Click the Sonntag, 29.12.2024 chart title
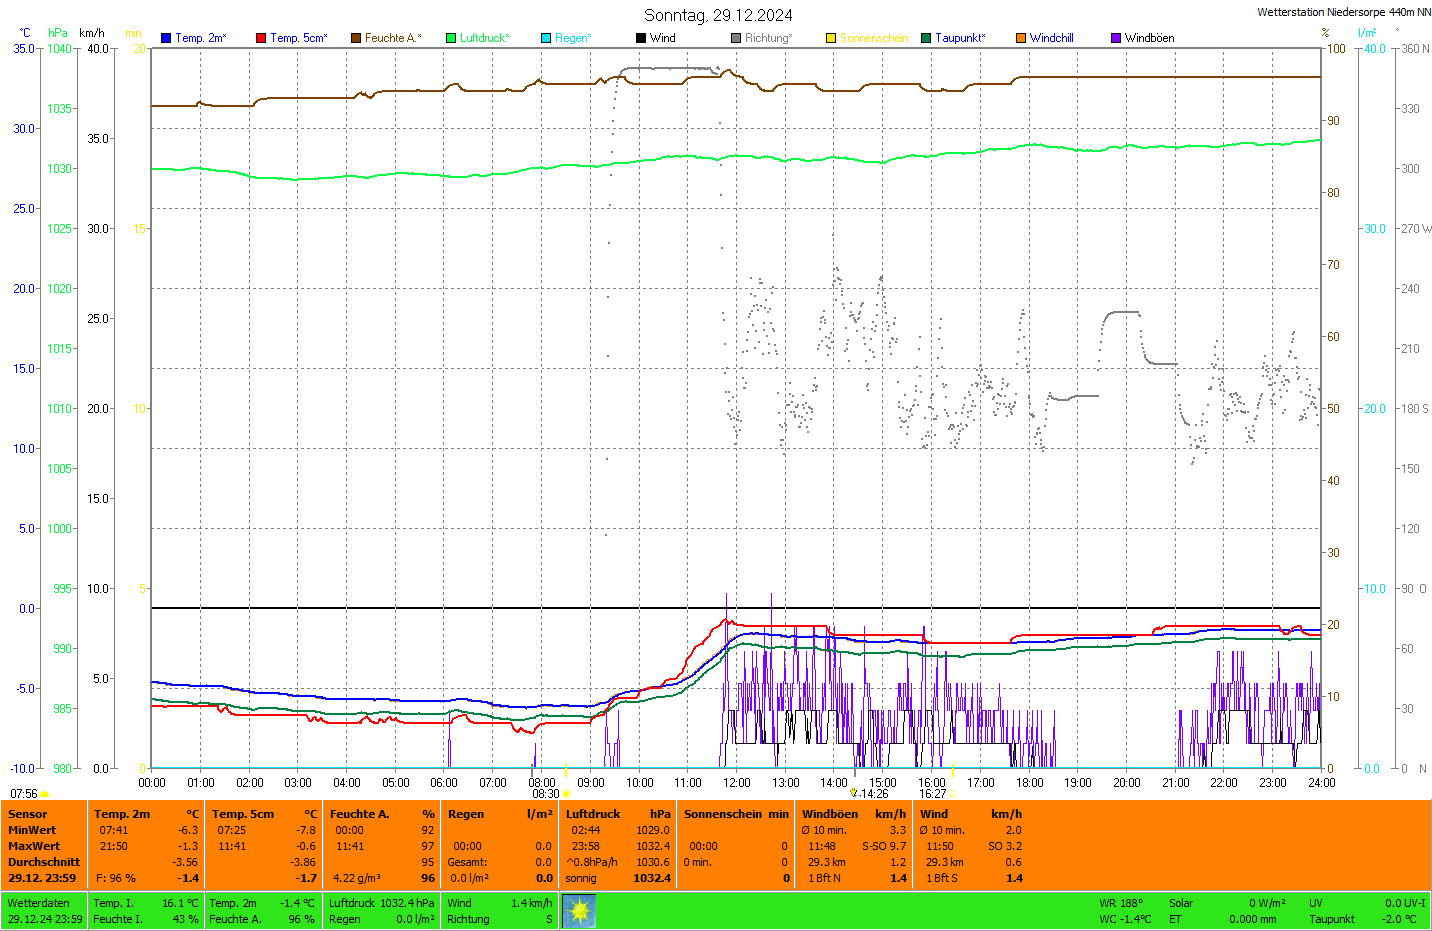 [x=718, y=15]
